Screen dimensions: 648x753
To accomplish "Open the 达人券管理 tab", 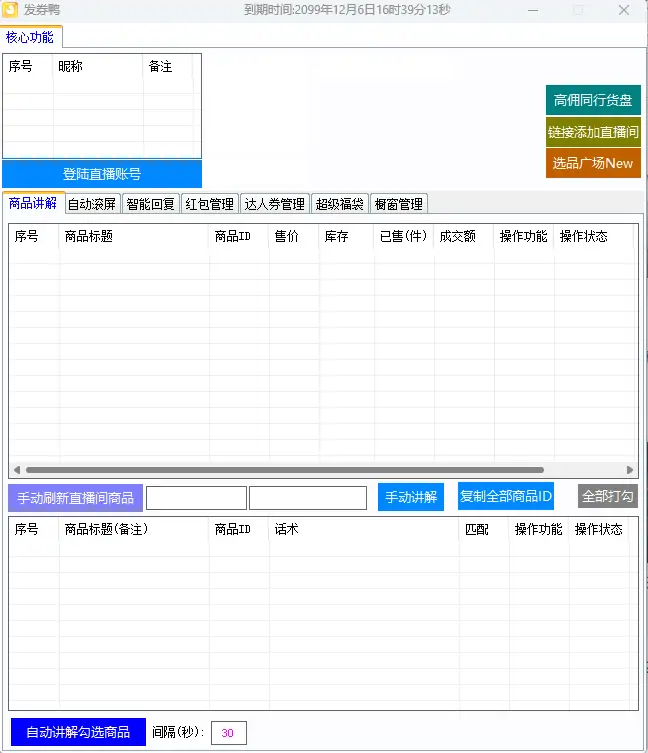I will [274, 204].
